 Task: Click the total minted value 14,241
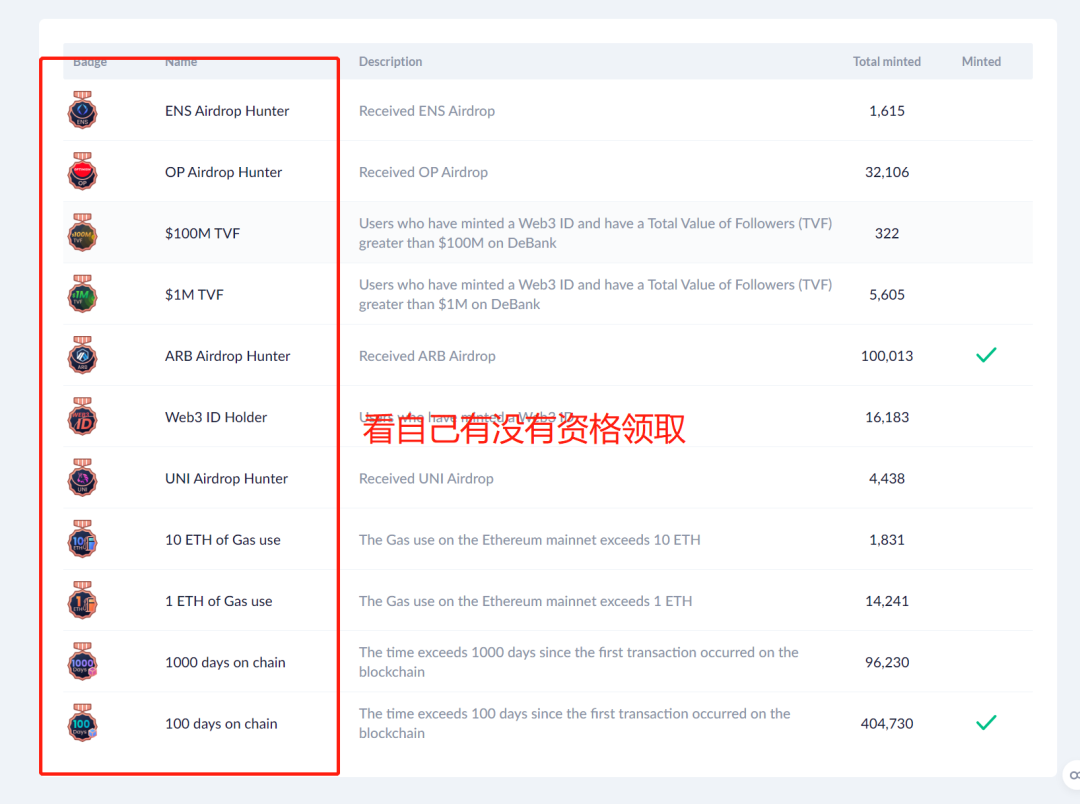[x=886, y=601]
